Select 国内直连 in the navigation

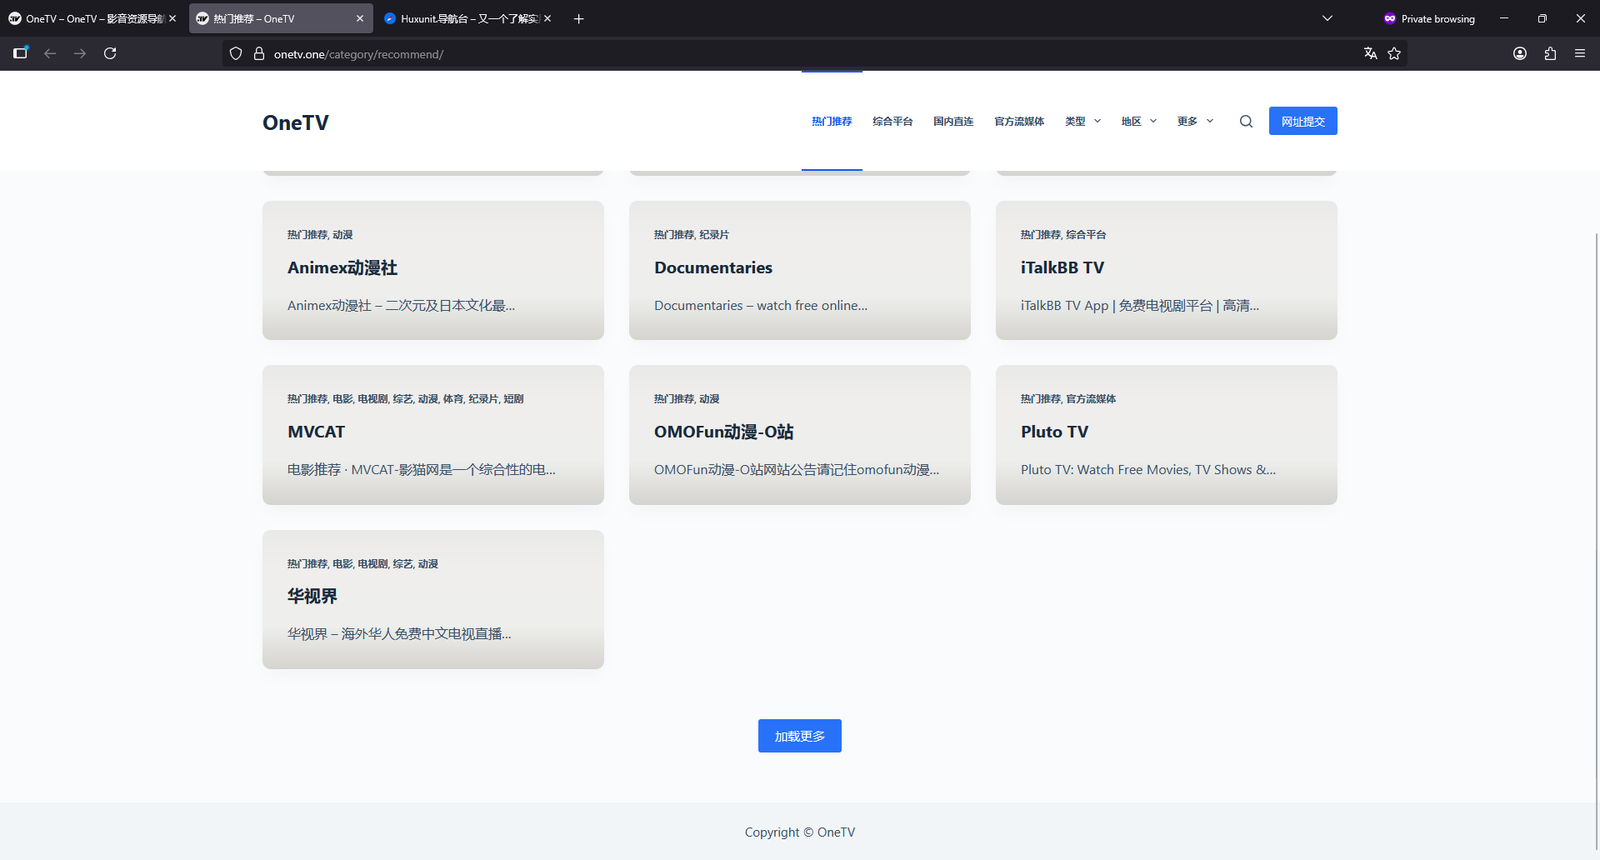point(954,121)
